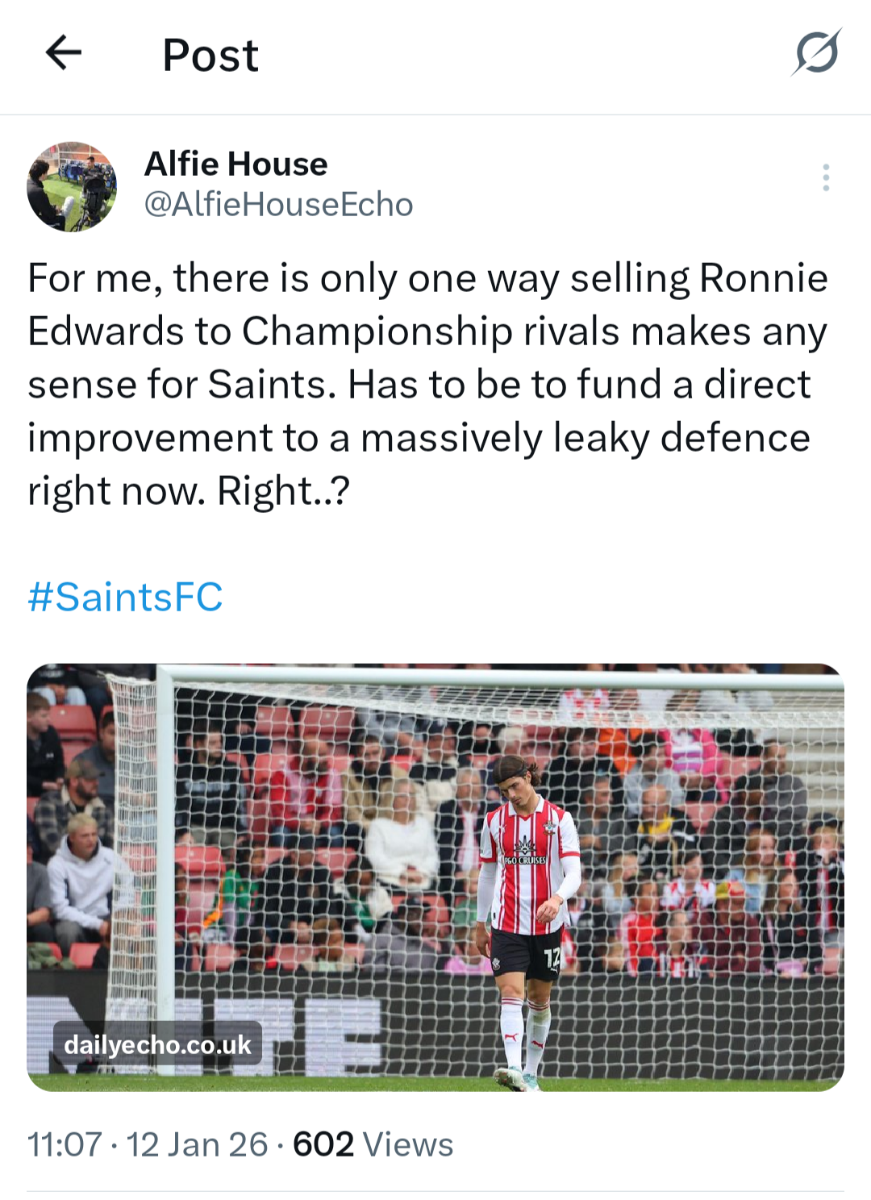Open the Alfie House display name
The height and width of the screenshot is (1200, 871).
pos(236,164)
